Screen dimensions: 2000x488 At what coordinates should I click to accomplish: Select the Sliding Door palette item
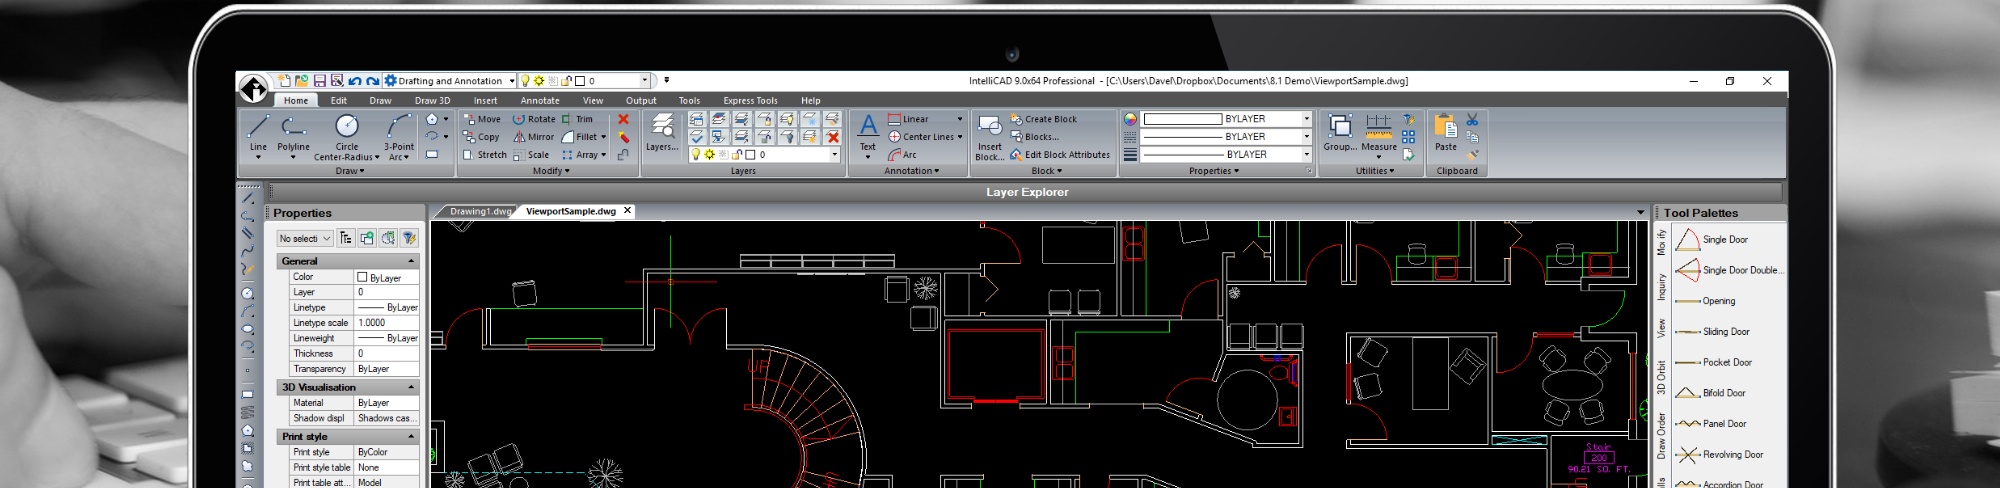tap(1713, 332)
